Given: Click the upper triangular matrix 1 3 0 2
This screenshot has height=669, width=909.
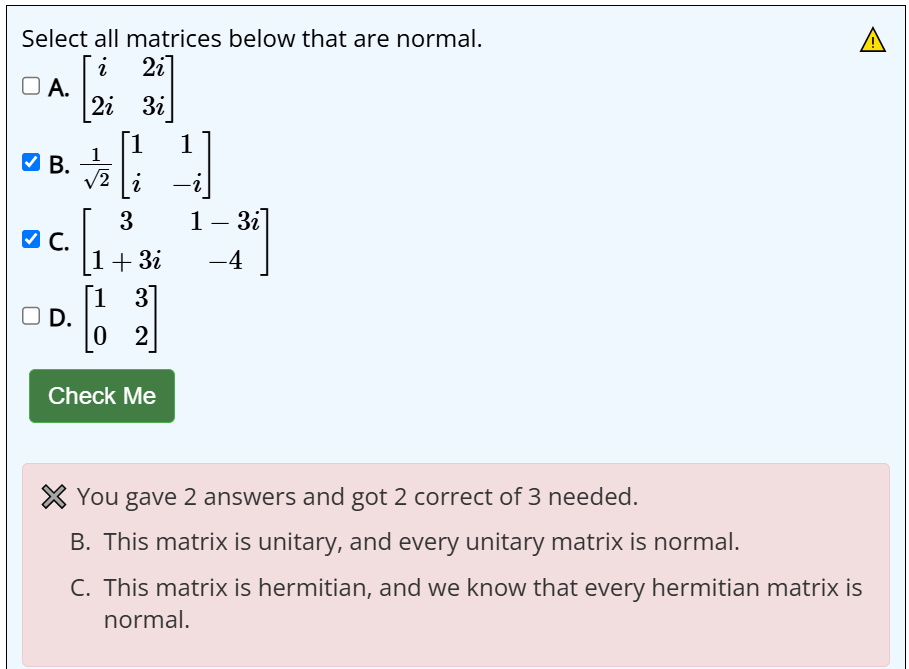Looking at the screenshot, I should (121, 318).
